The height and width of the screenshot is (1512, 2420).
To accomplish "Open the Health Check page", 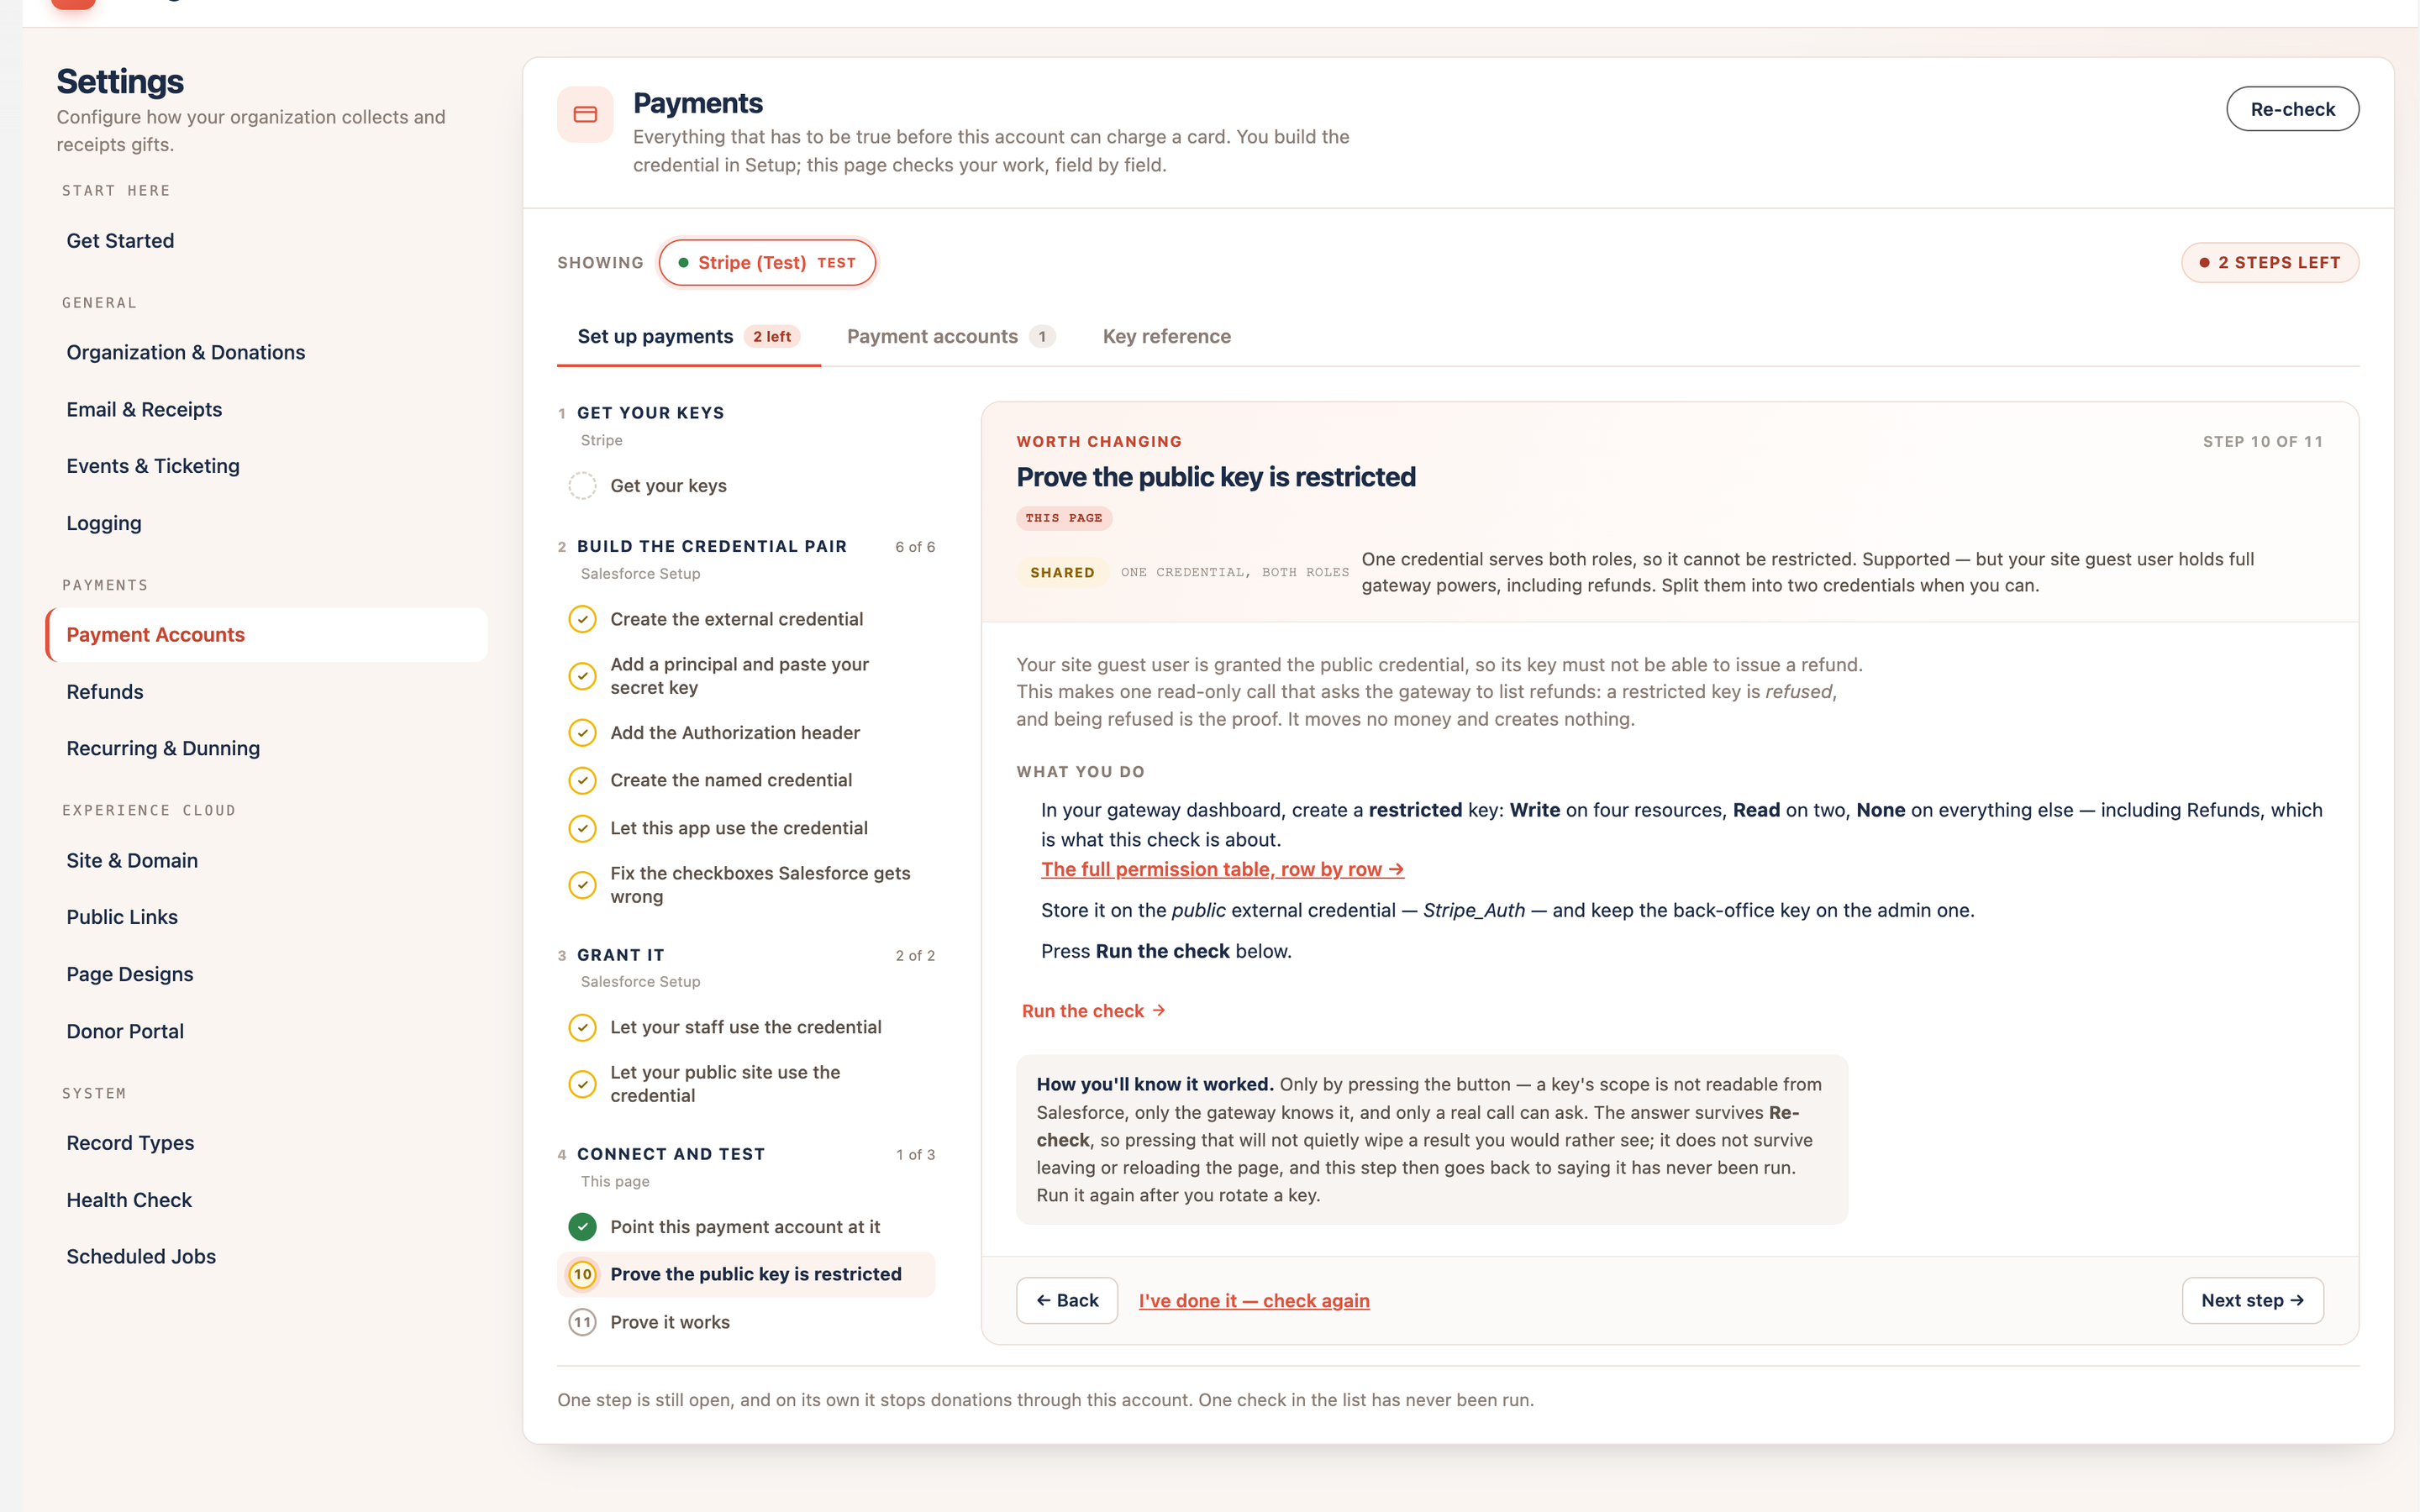I will [x=266, y=1200].
